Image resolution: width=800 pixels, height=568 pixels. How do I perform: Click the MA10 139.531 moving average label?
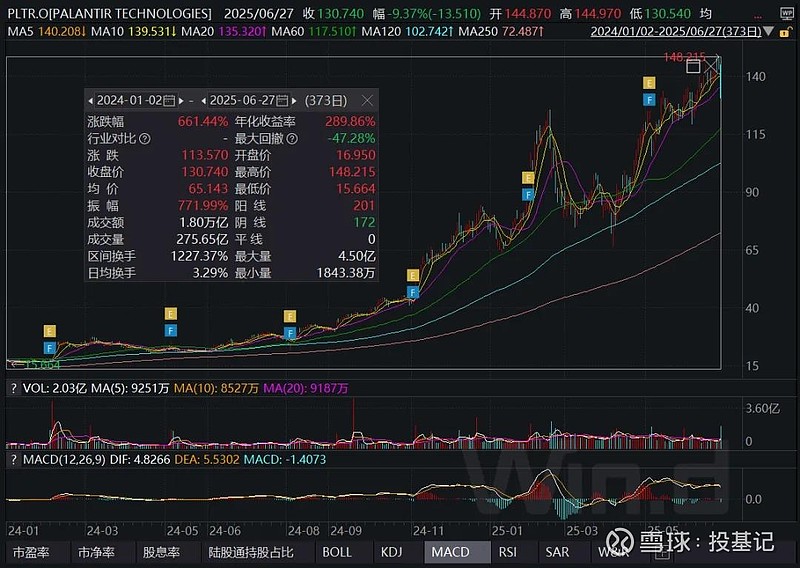pos(134,32)
